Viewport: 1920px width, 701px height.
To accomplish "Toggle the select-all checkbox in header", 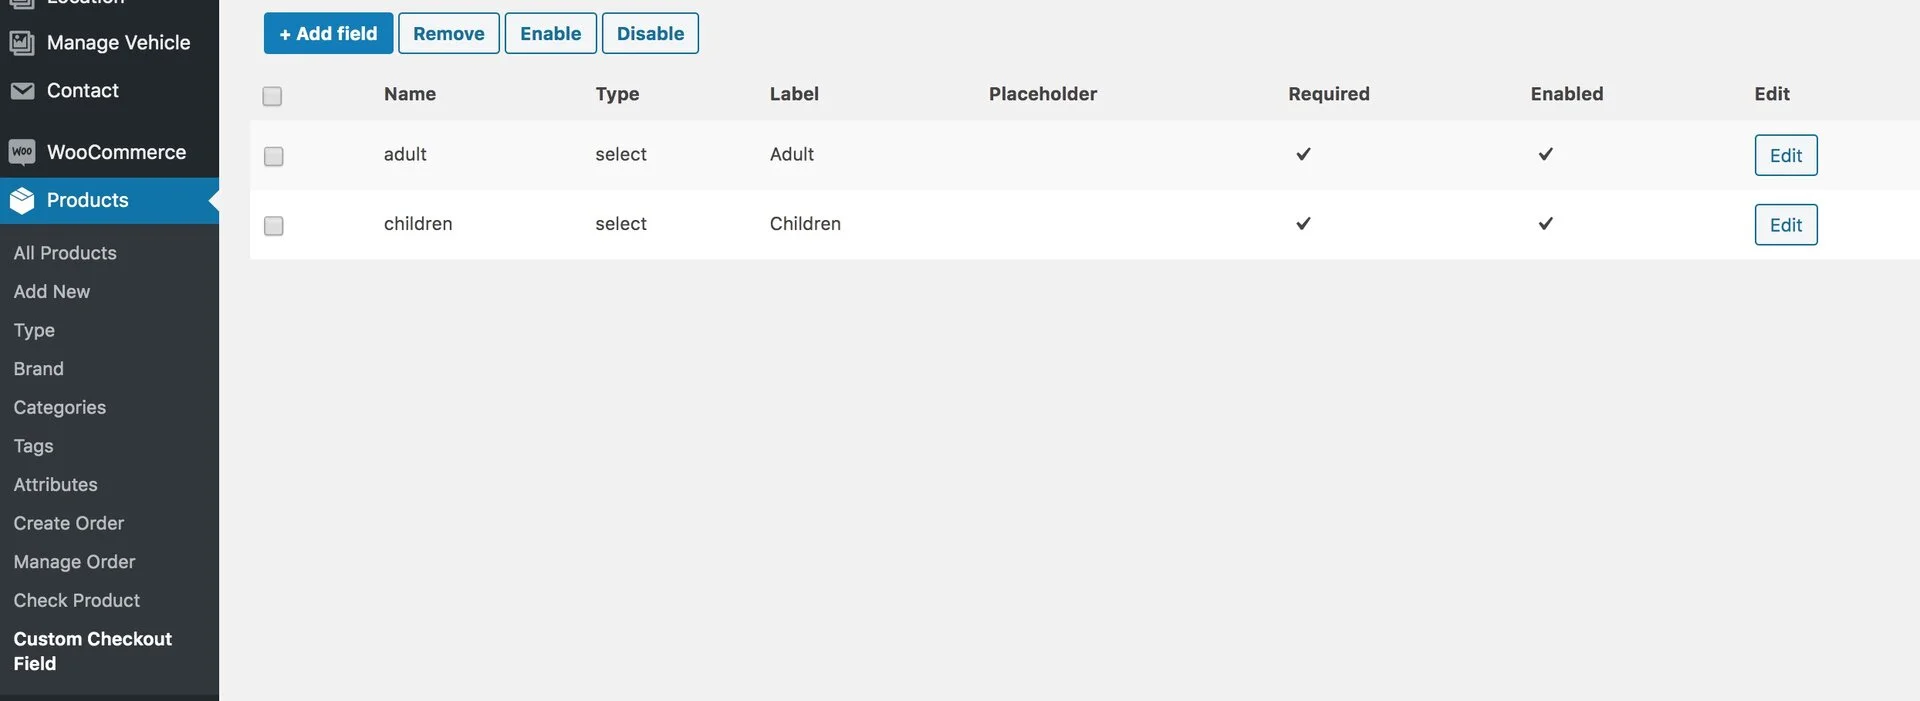I will point(272,96).
